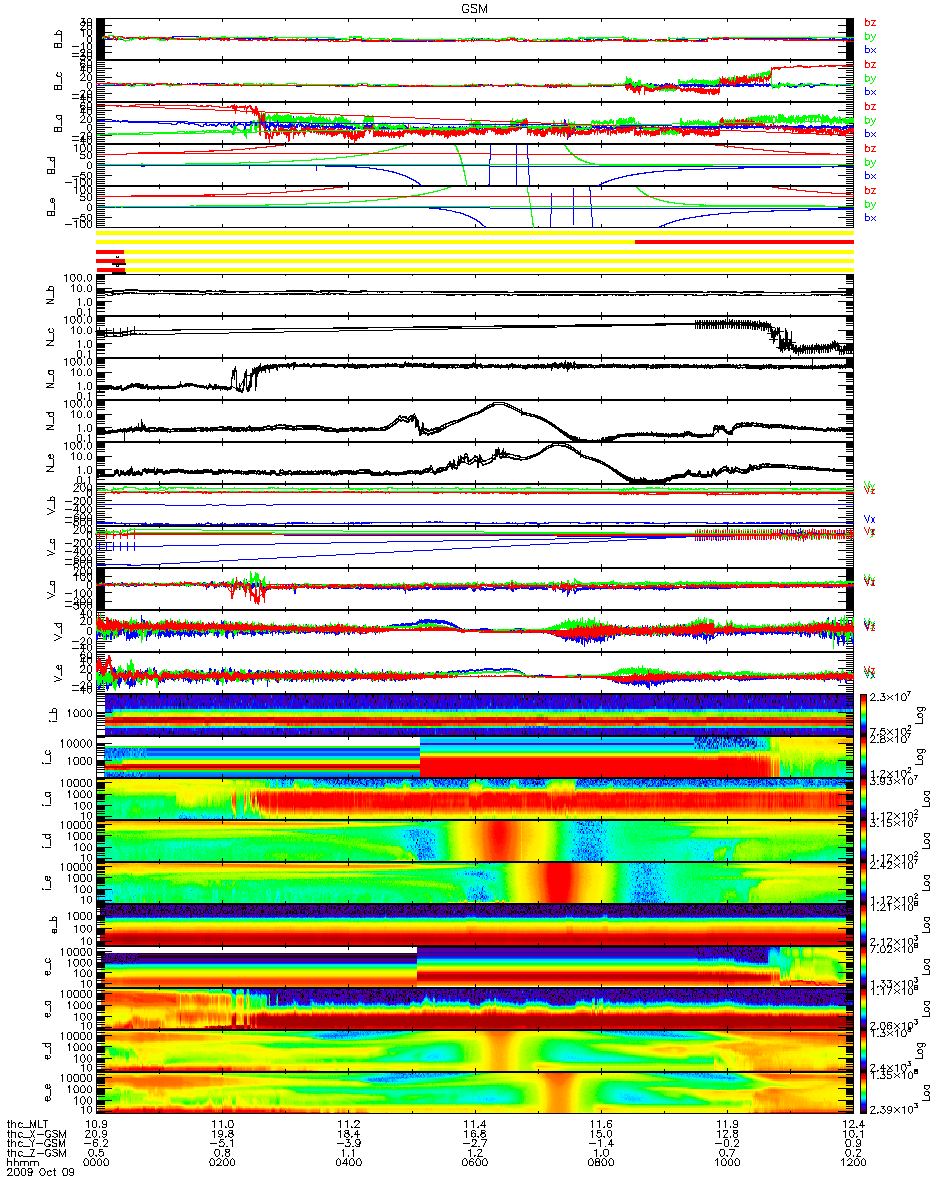Click inside the i_a ion spectrogram panel
930x1200 pixels.
tap(475, 798)
